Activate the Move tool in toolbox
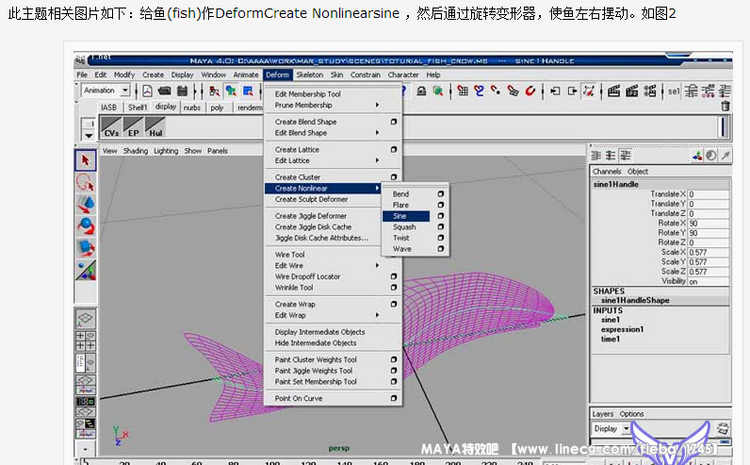 click(x=86, y=204)
